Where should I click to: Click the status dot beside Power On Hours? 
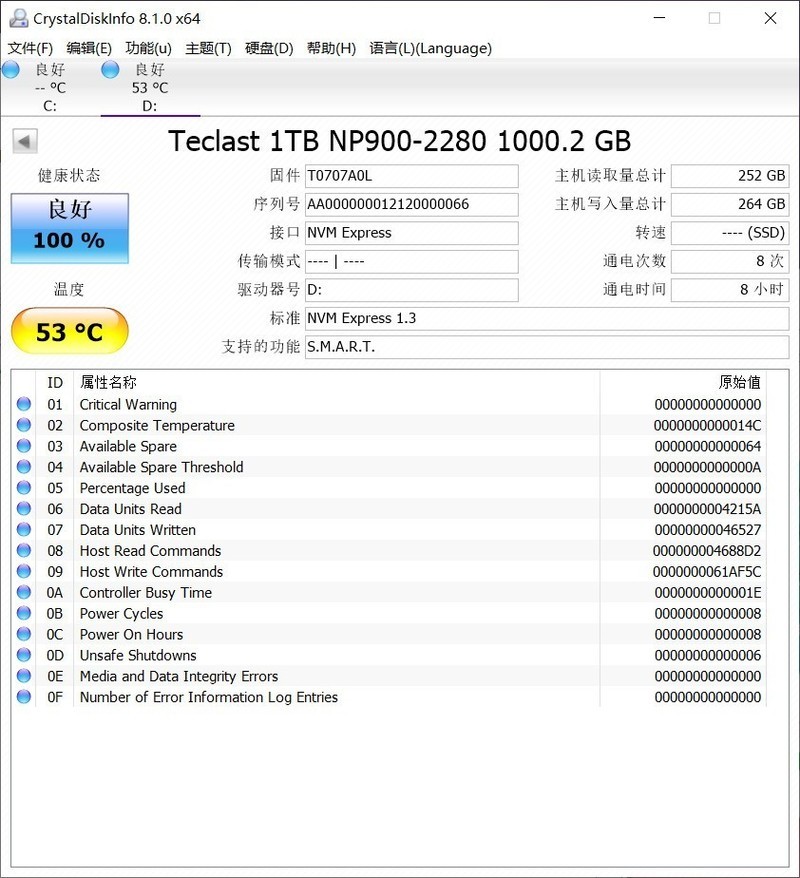[23, 634]
